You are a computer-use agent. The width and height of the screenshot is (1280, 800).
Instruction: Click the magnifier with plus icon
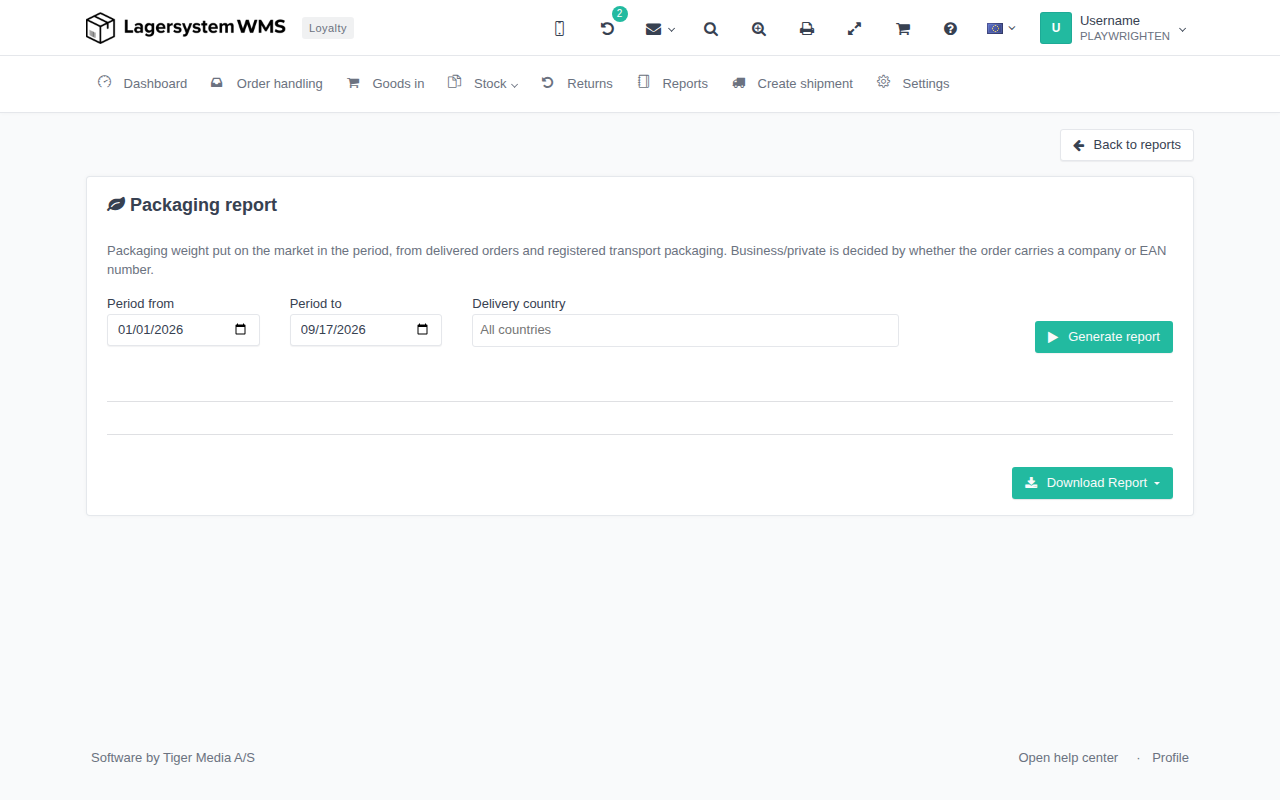(x=759, y=29)
